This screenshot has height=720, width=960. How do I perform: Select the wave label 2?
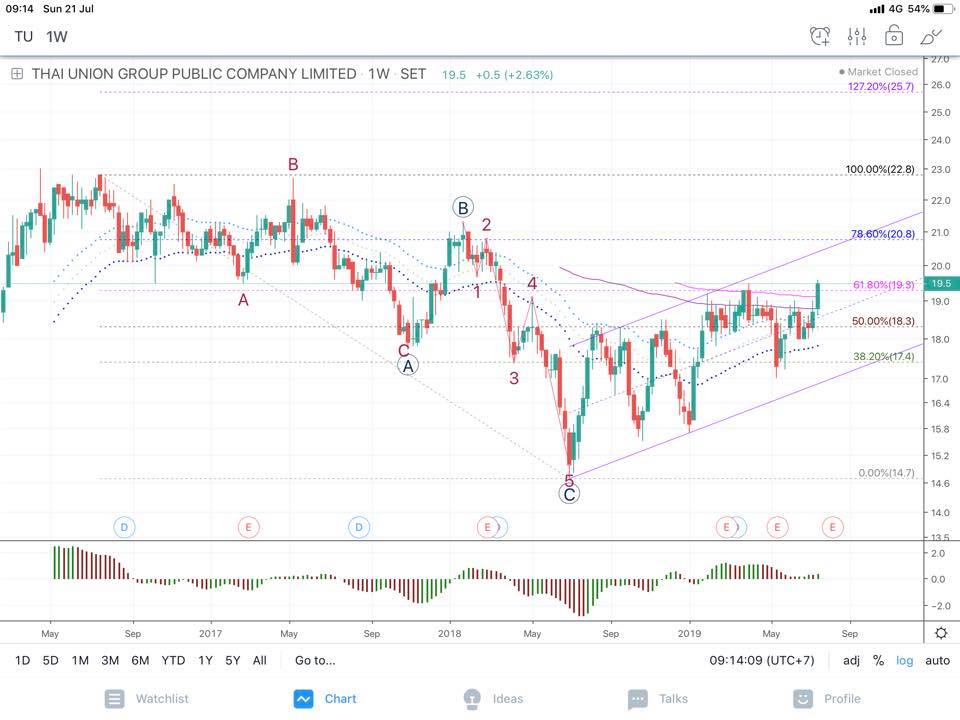click(486, 225)
